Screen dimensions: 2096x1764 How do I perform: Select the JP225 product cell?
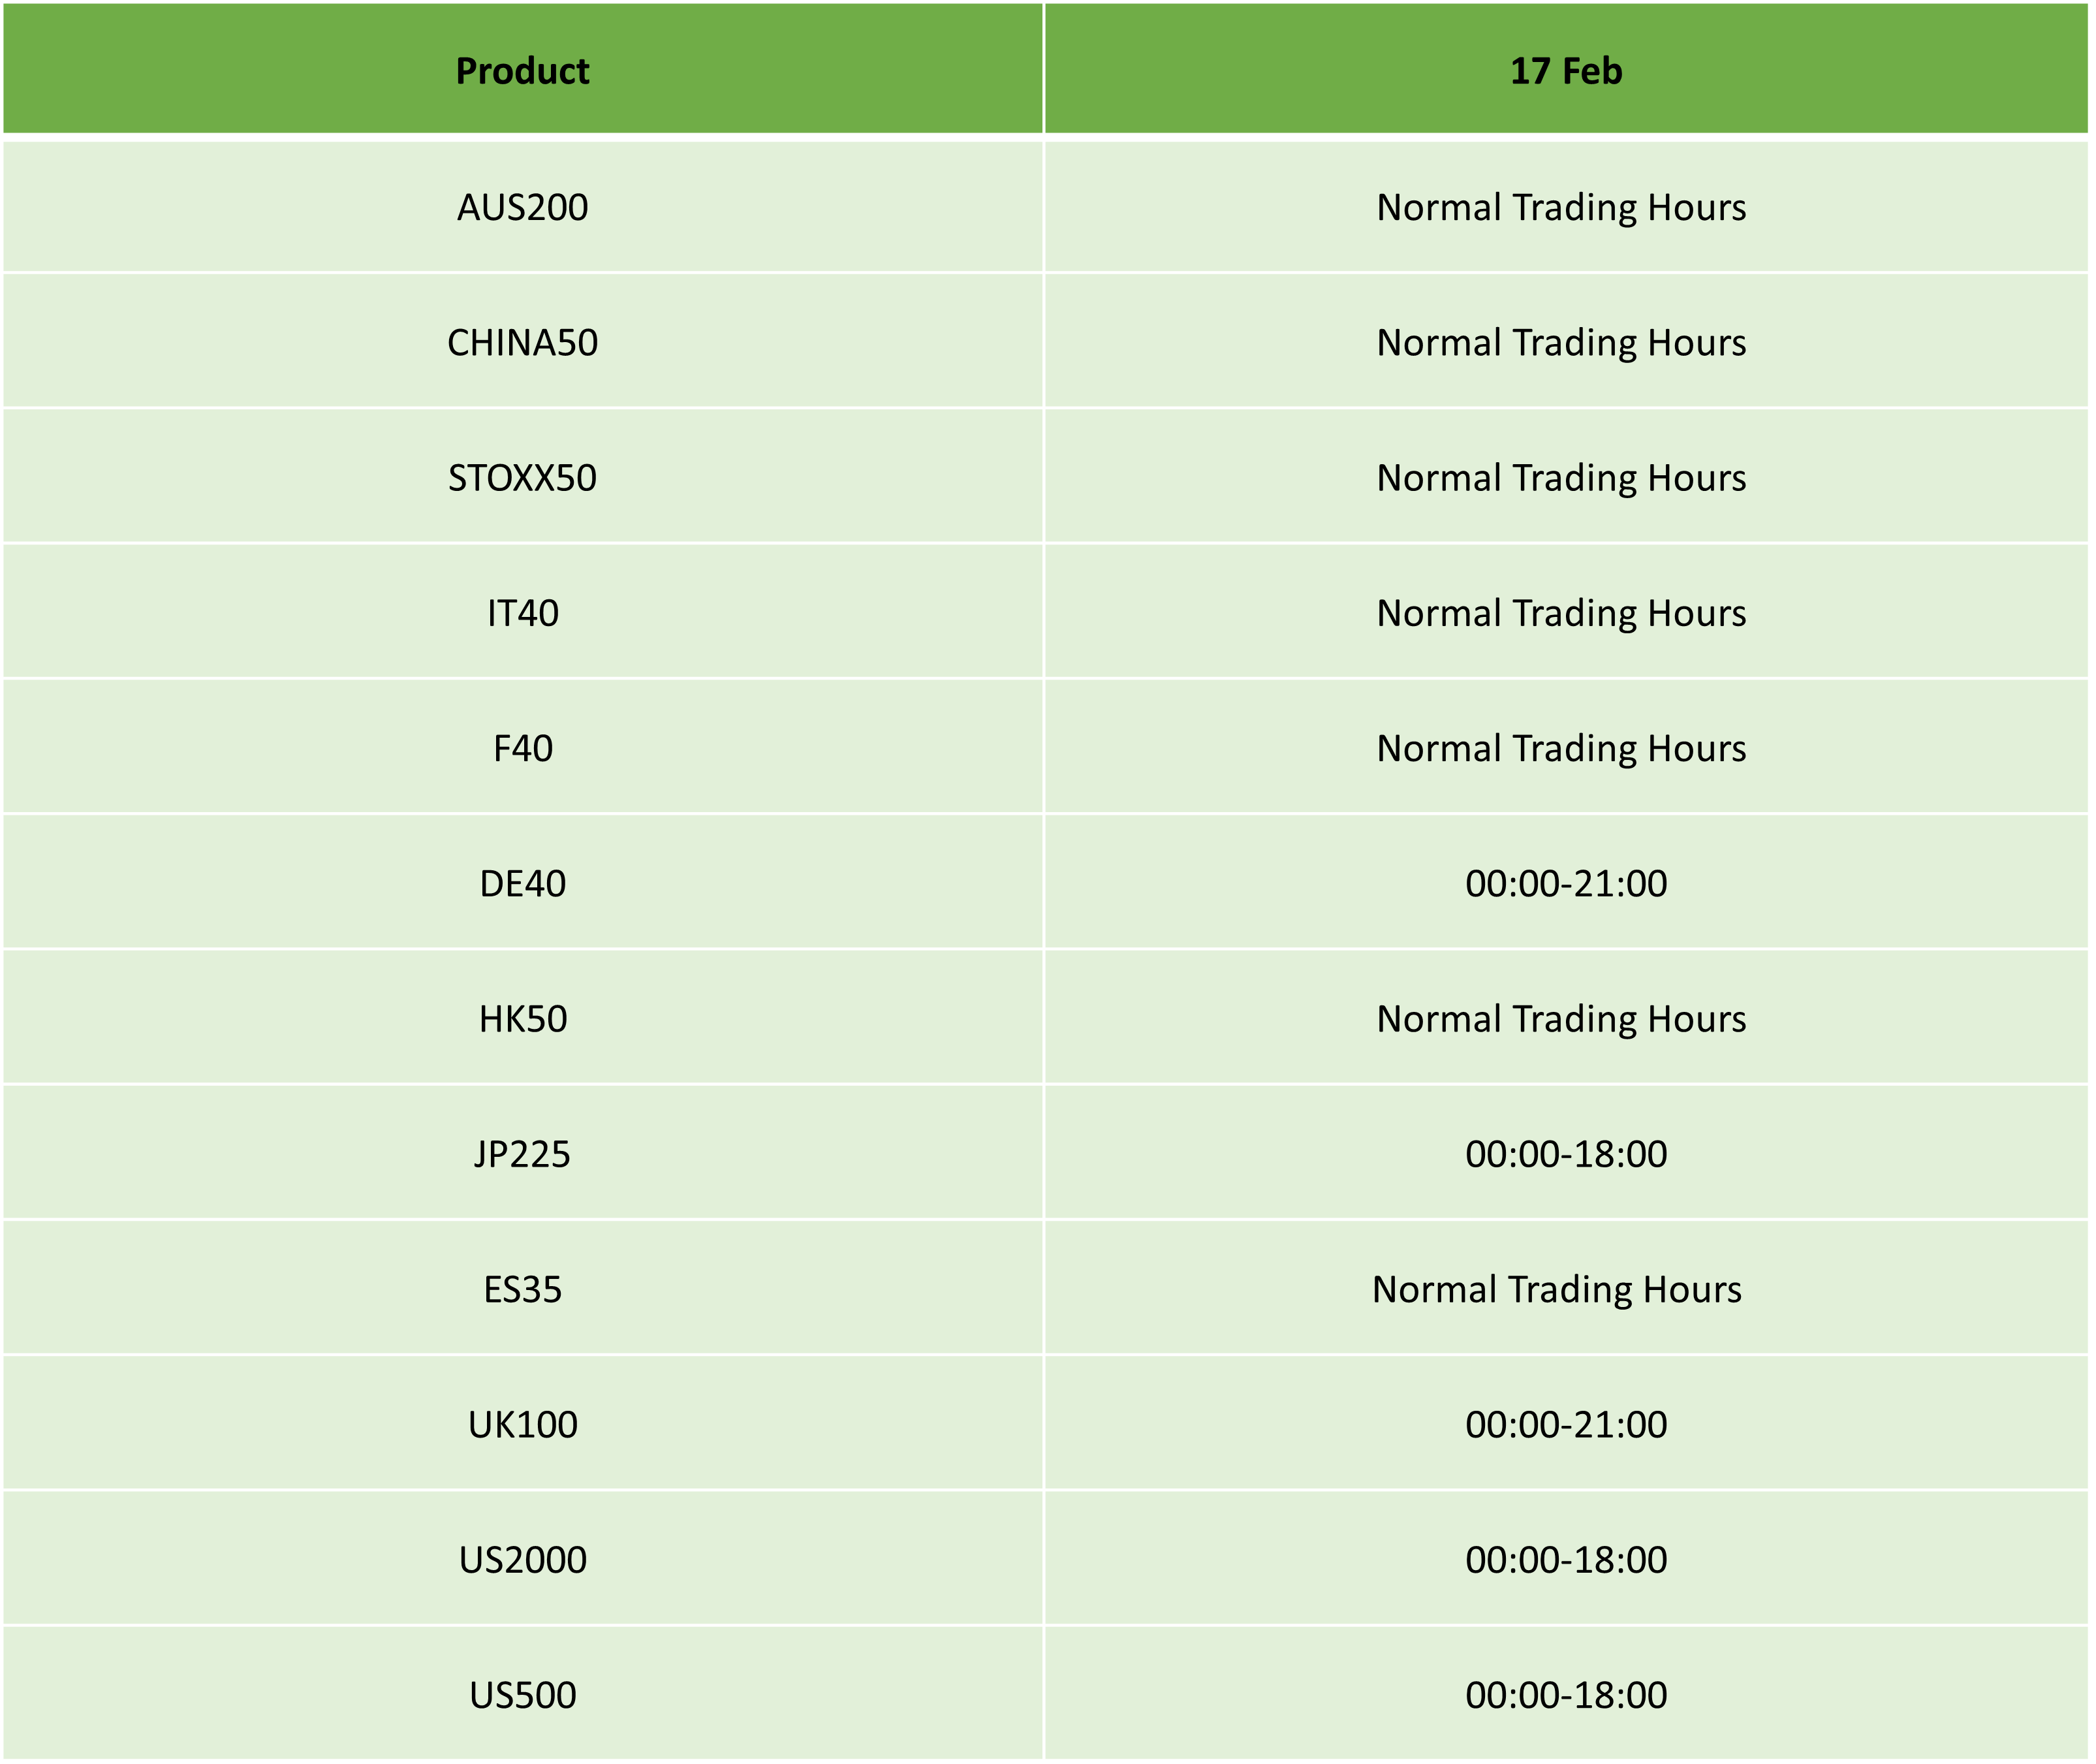click(x=523, y=1153)
